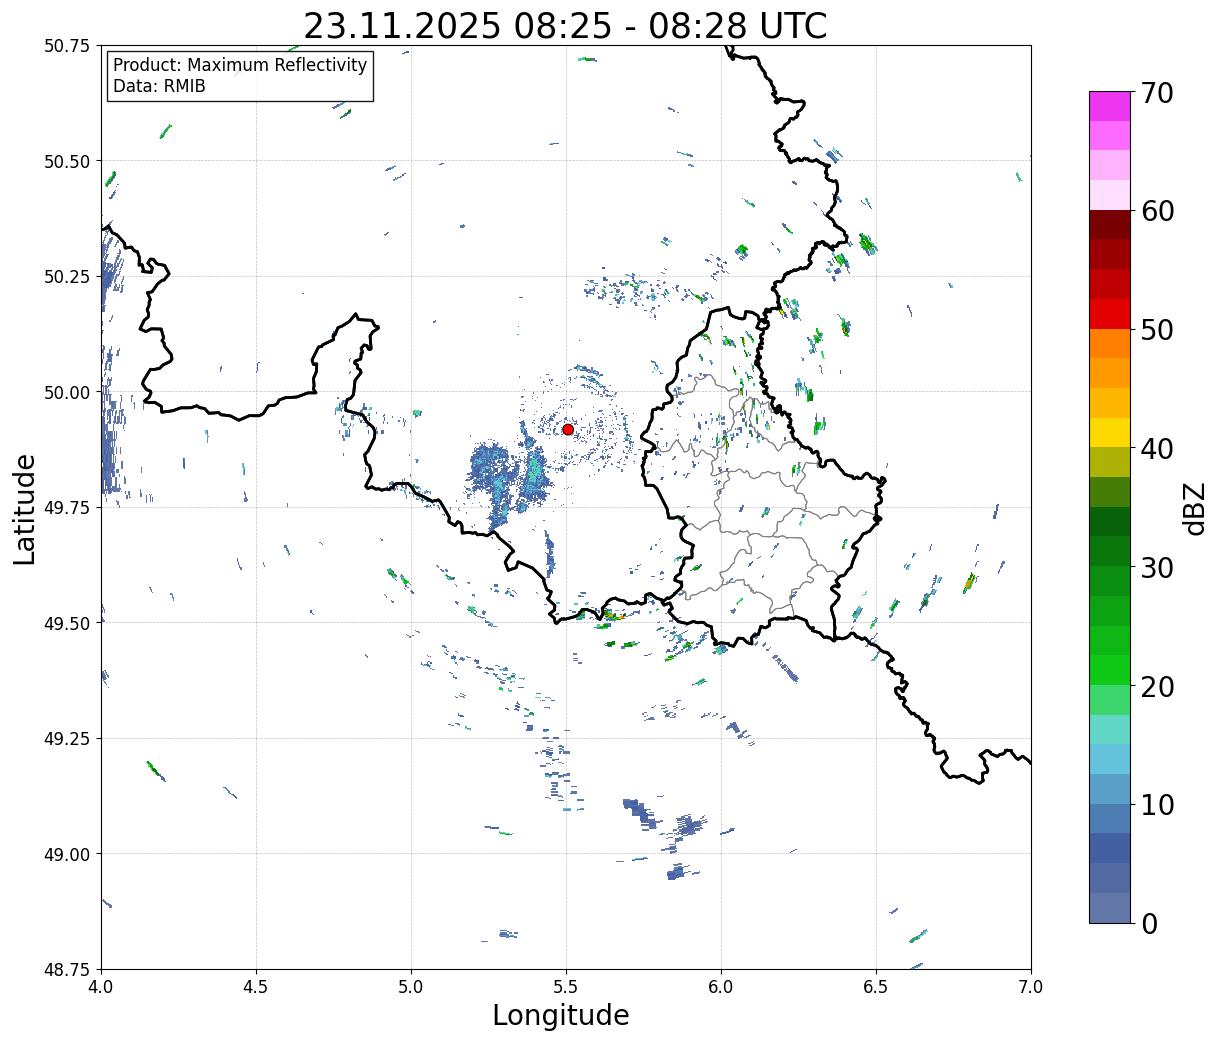This screenshot has width=1219, height=1040.
Task: Click the magenta 70 dBZ color band
Action: 1110,106
